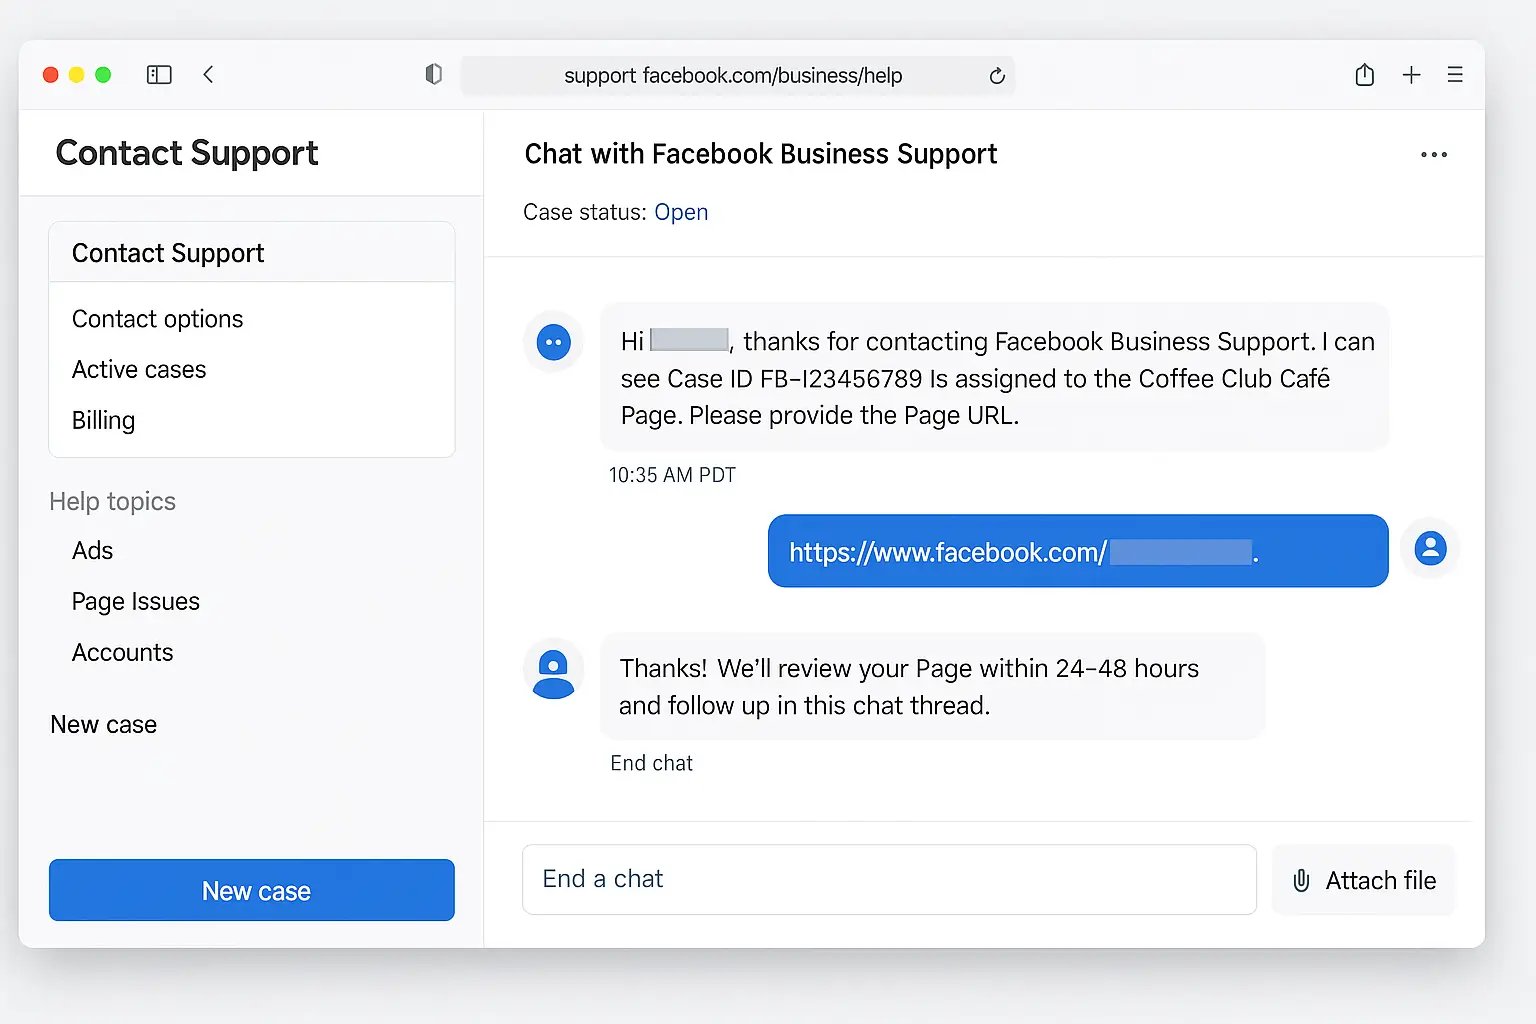The height and width of the screenshot is (1024, 1536).
Task: Open Contact options in sidebar
Action: tap(158, 319)
